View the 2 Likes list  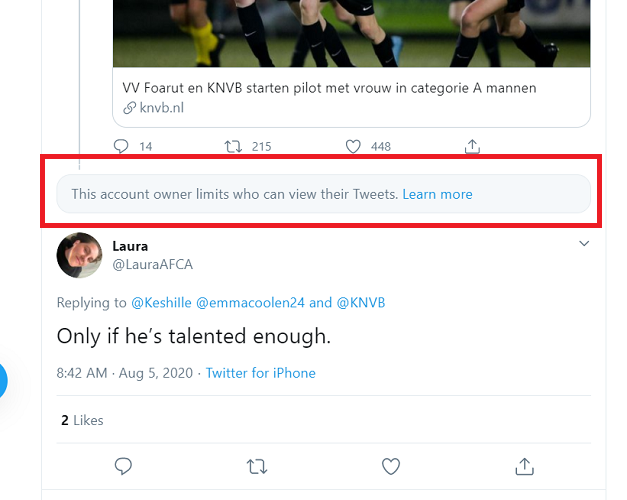pos(82,420)
